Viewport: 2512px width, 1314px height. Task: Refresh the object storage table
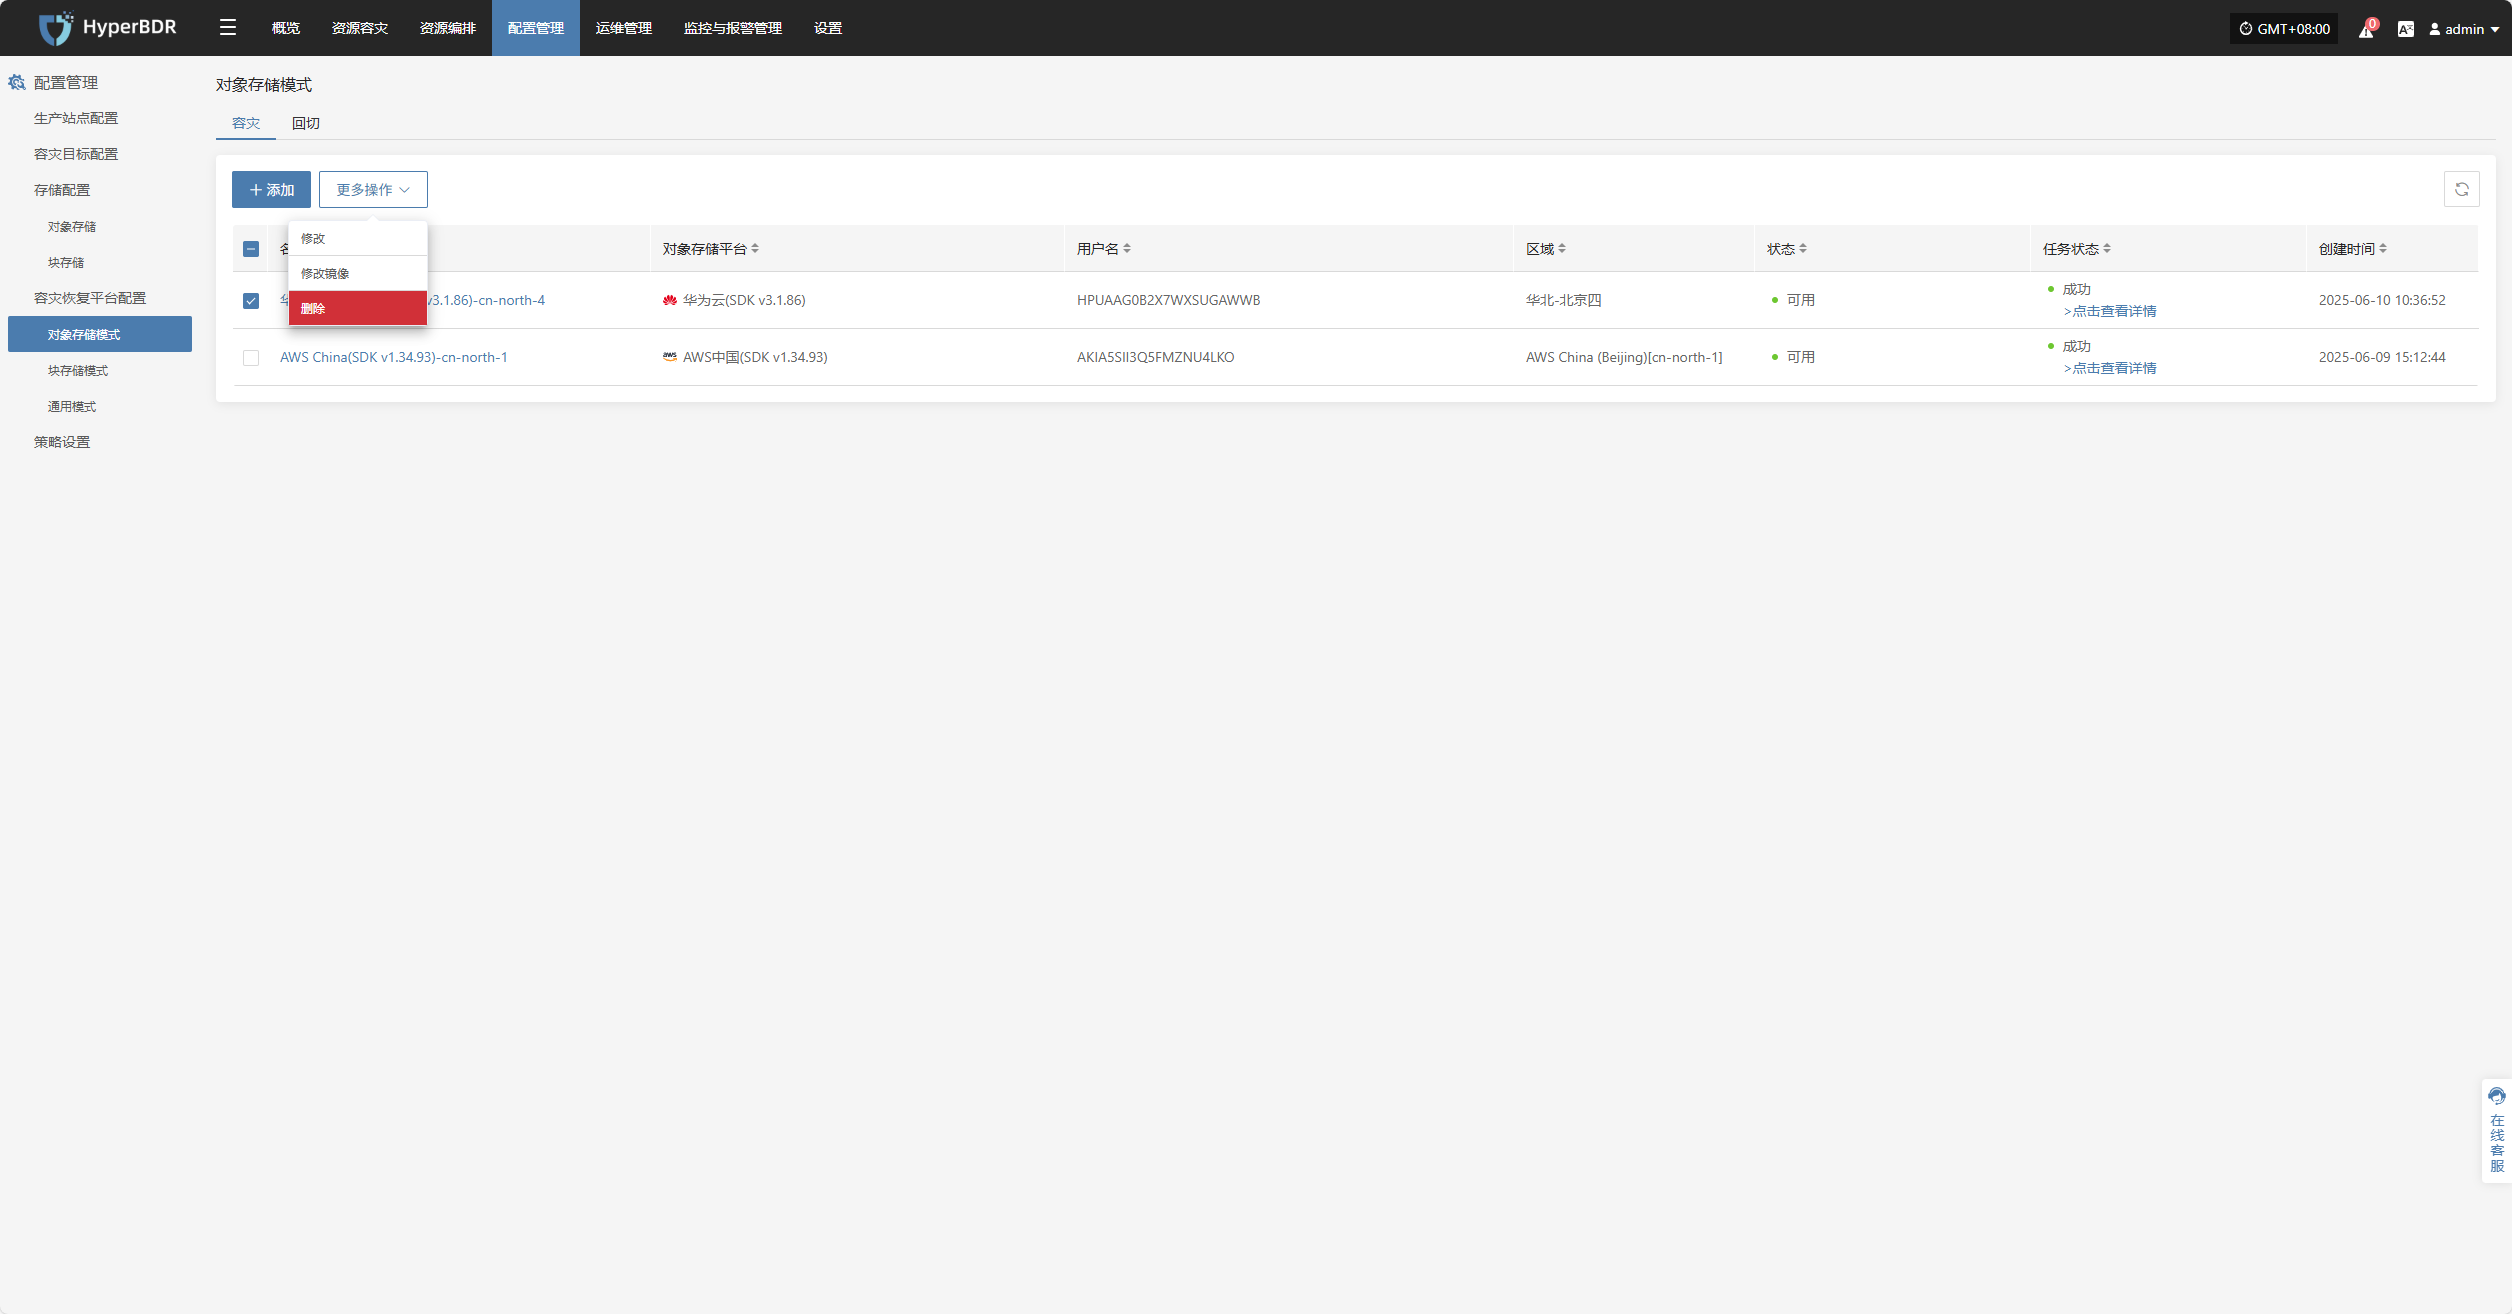(x=2461, y=189)
